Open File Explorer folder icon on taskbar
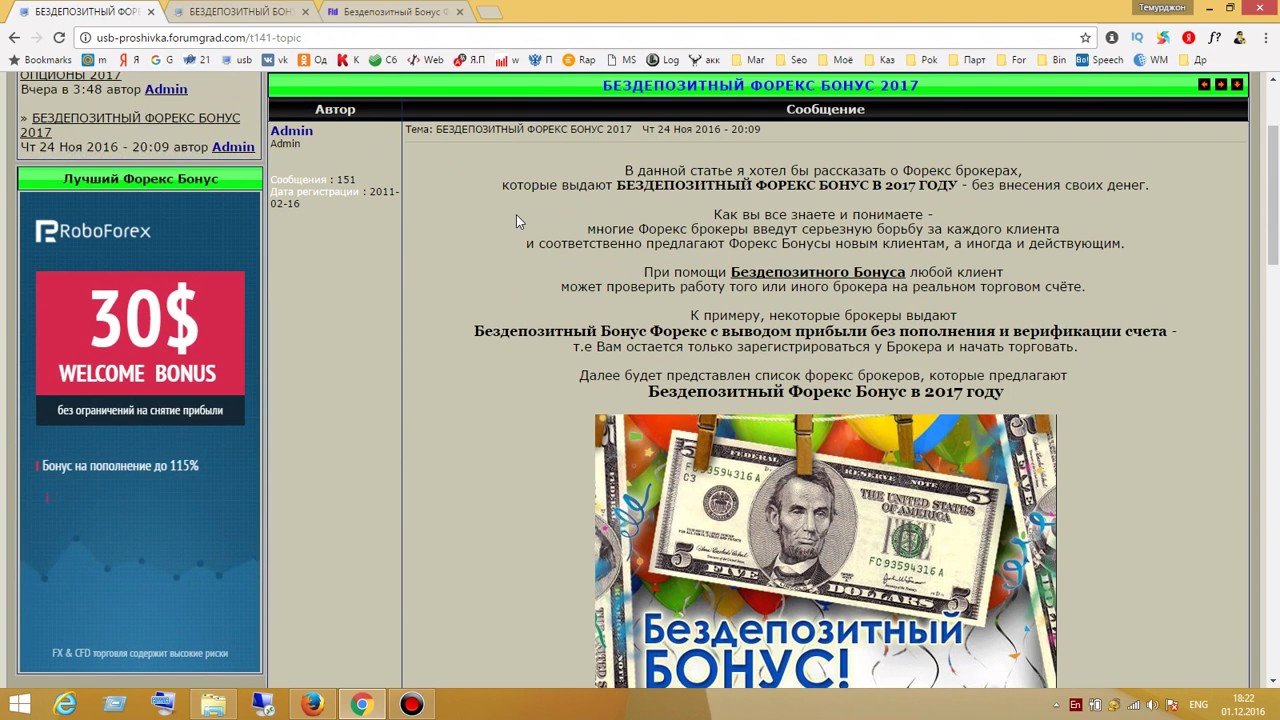 [213, 704]
